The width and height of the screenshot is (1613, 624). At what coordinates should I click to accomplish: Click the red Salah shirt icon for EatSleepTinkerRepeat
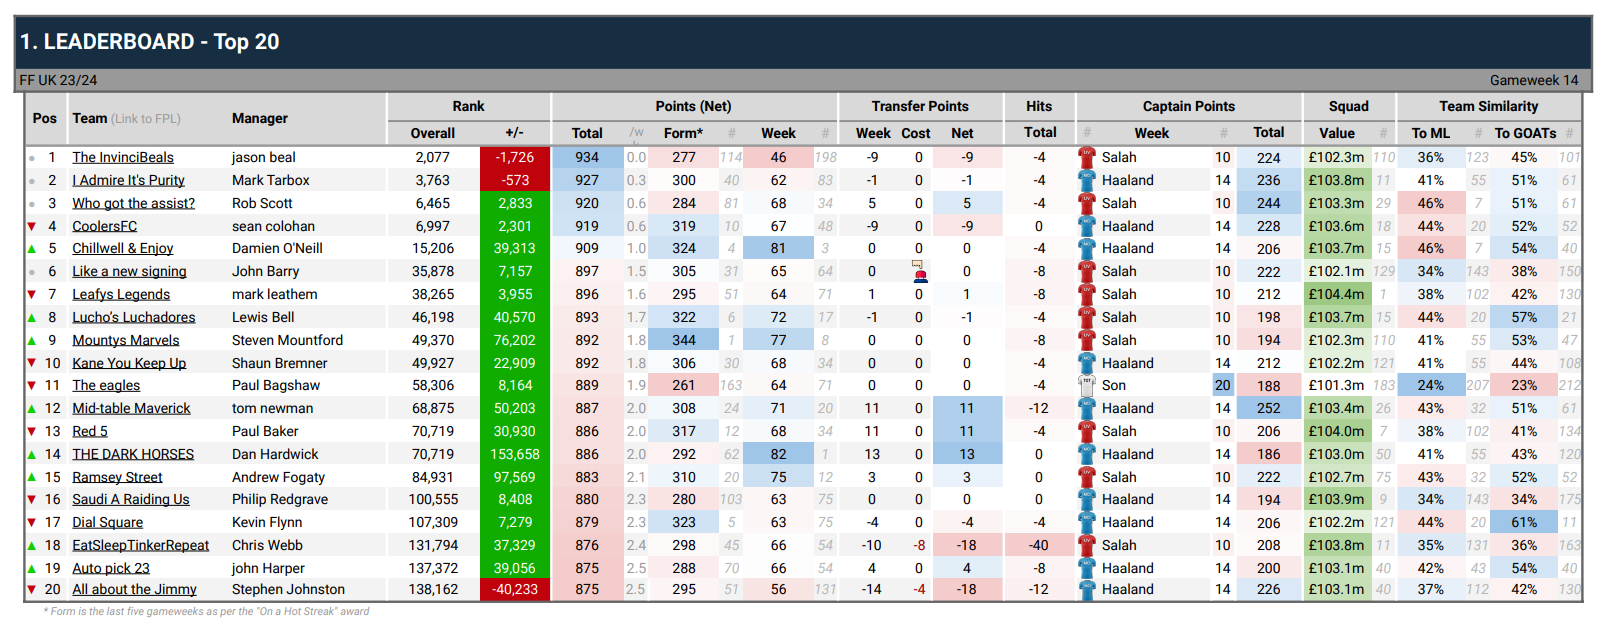point(1087,545)
